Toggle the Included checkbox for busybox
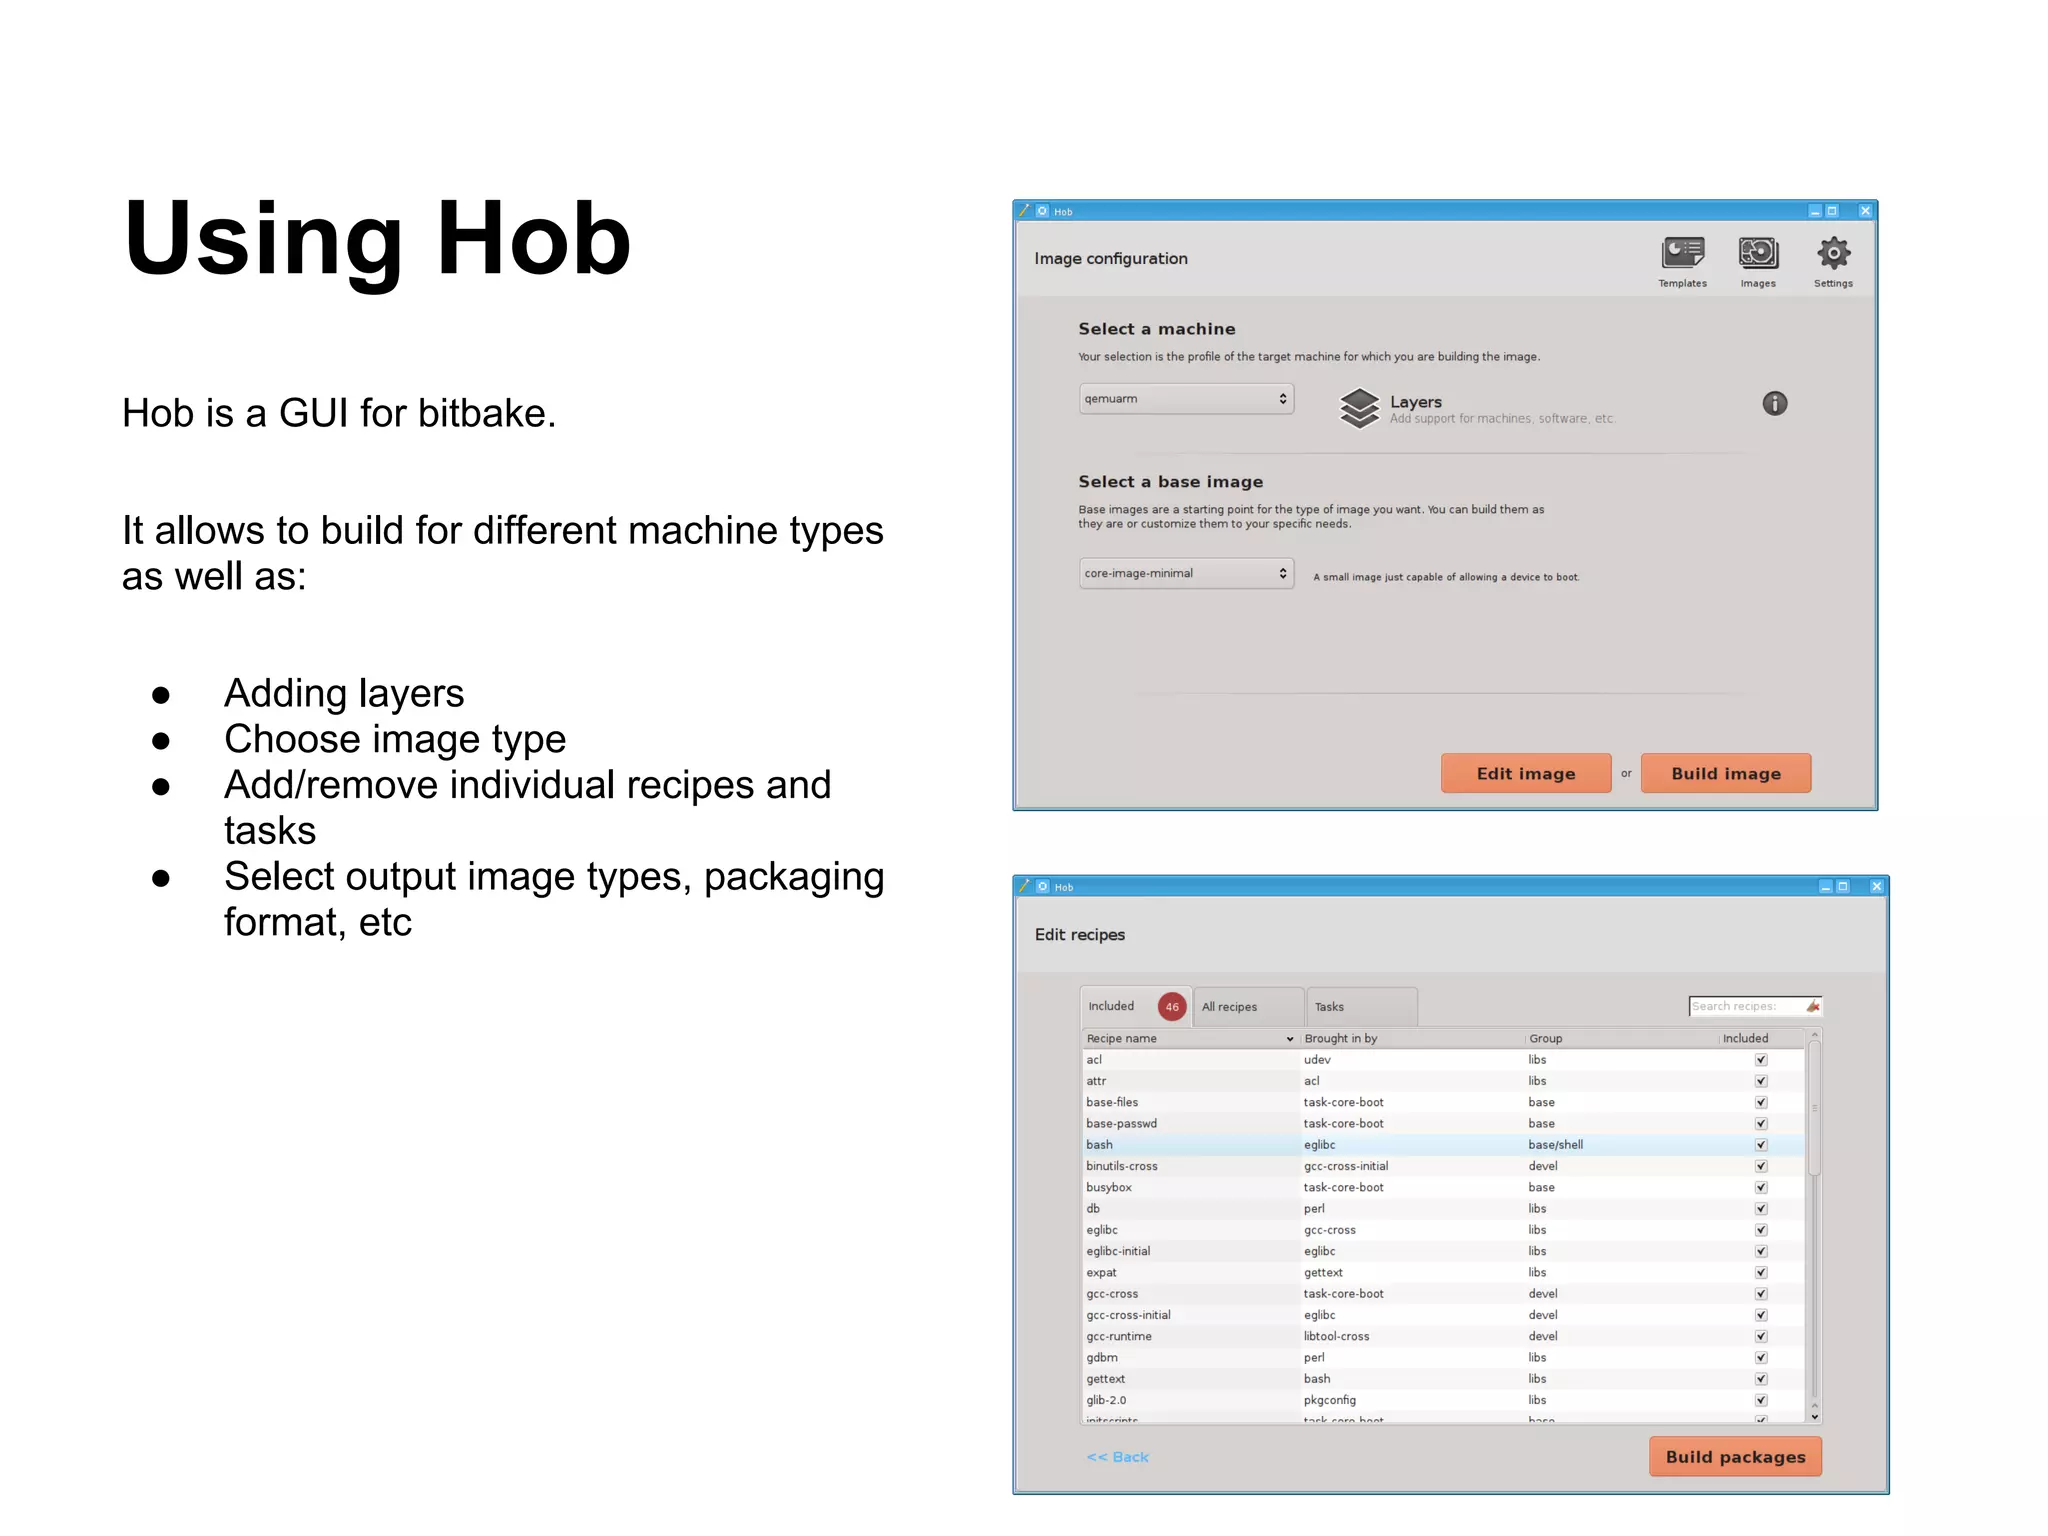The width and height of the screenshot is (2048, 1536). [x=1761, y=1188]
